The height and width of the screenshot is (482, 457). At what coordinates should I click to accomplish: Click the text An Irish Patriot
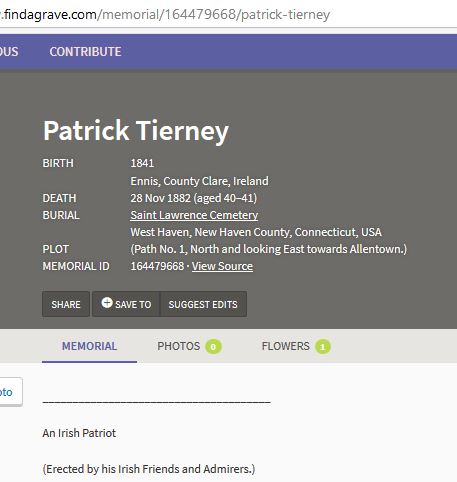tap(79, 433)
